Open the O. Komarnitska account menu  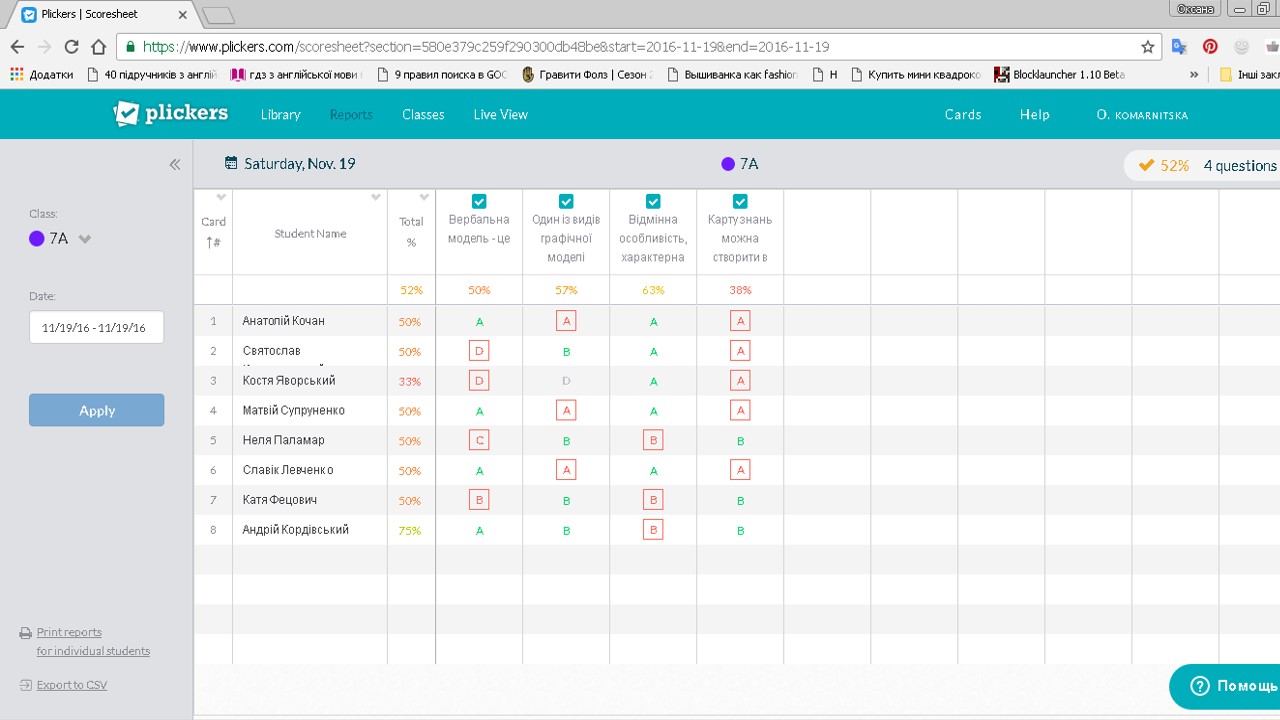coord(1142,115)
